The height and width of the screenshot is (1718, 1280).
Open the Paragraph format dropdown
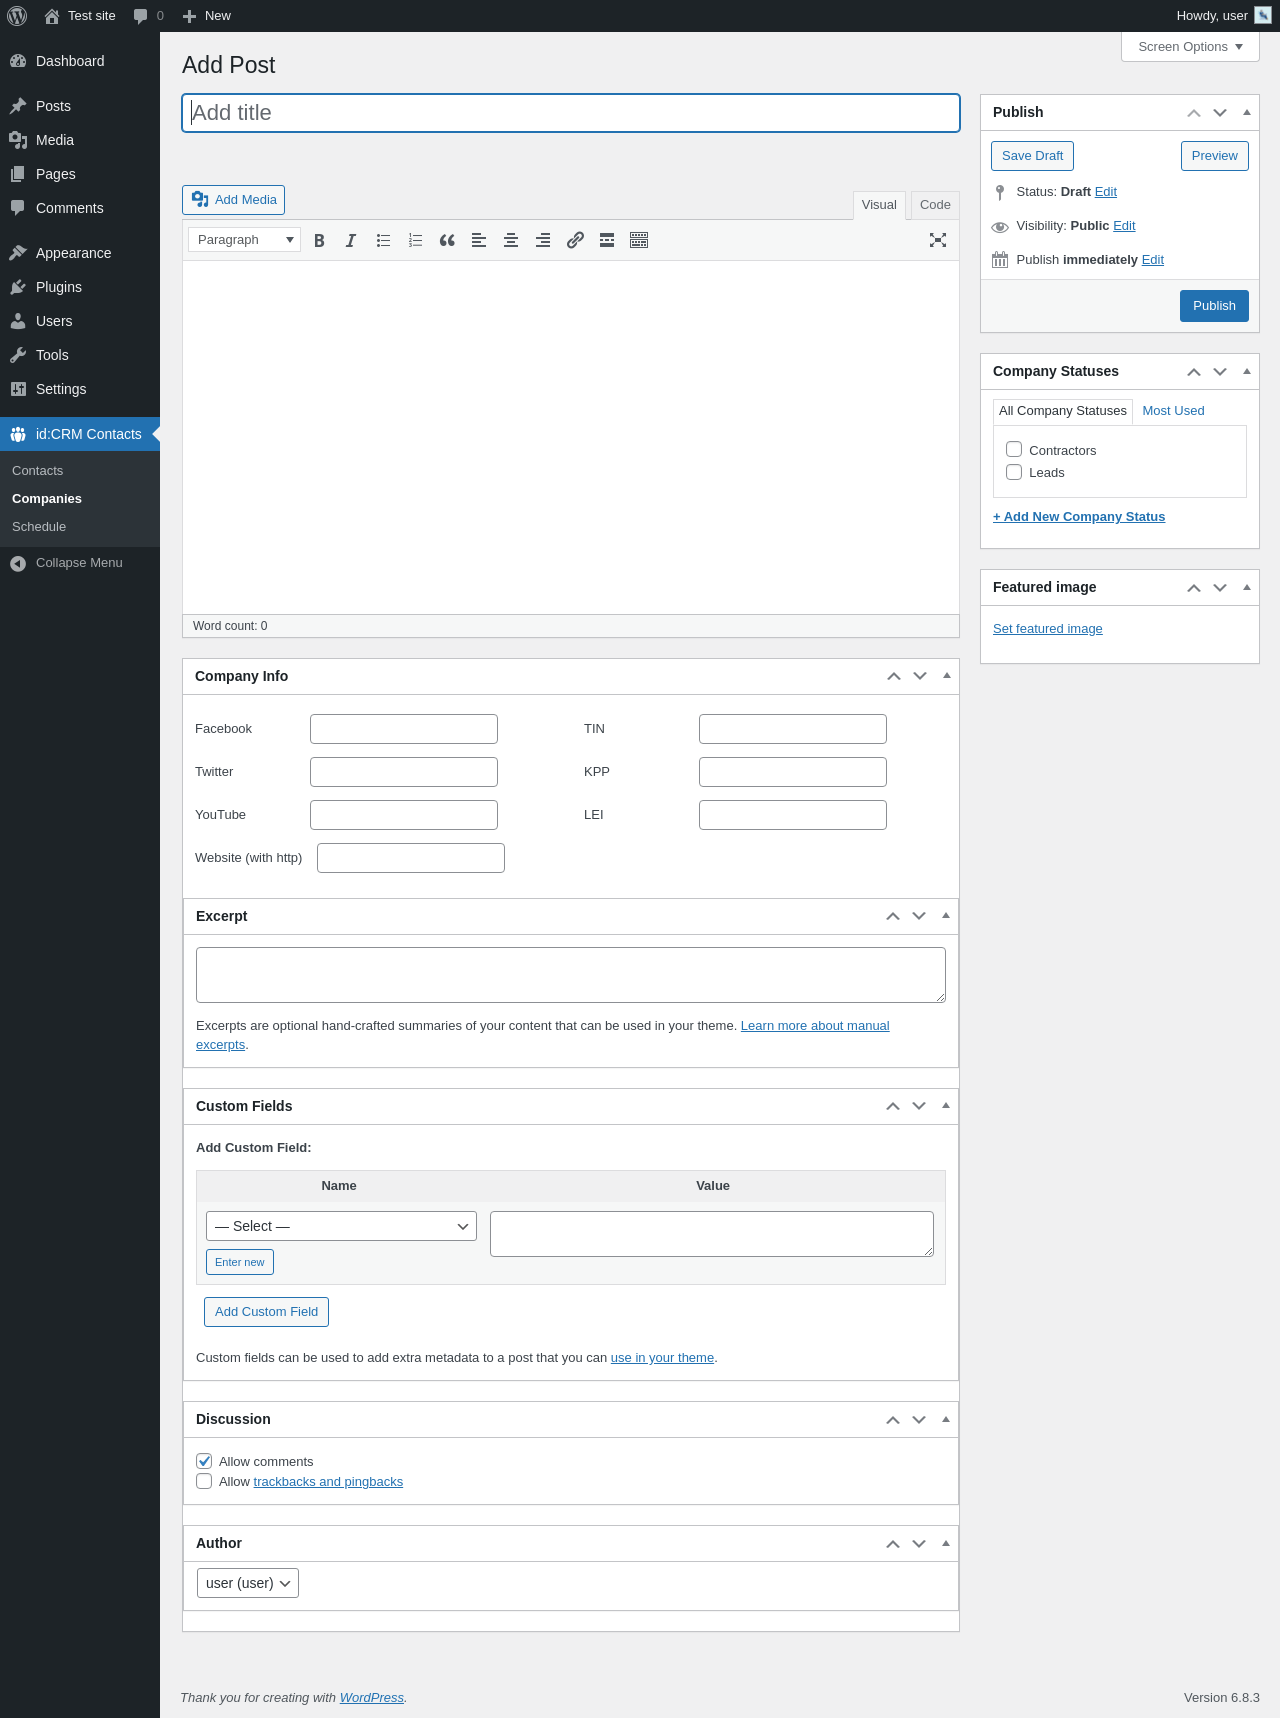pyautogui.click(x=244, y=240)
